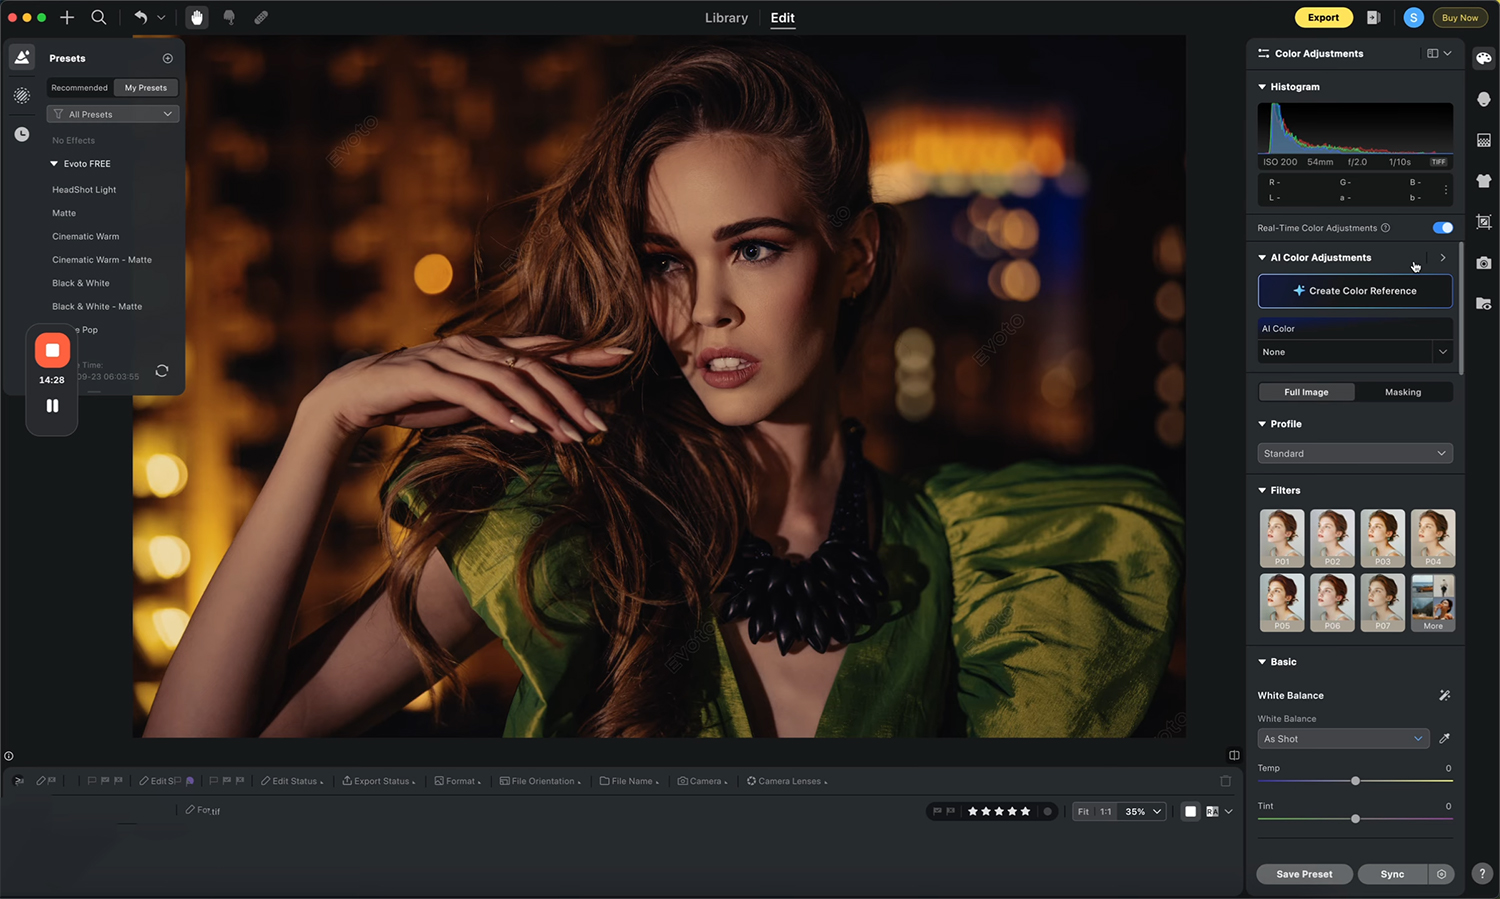Open the All Presets filter dropdown

tap(113, 114)
